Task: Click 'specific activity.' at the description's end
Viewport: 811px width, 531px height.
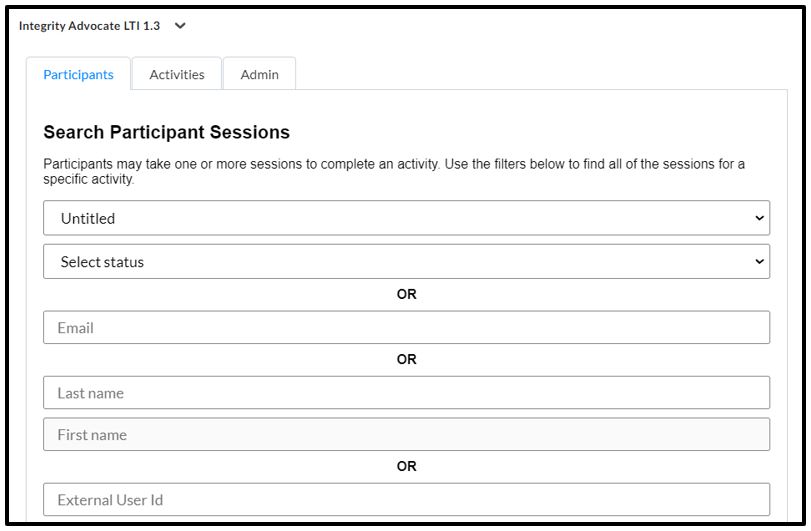Action: [89, 180]
